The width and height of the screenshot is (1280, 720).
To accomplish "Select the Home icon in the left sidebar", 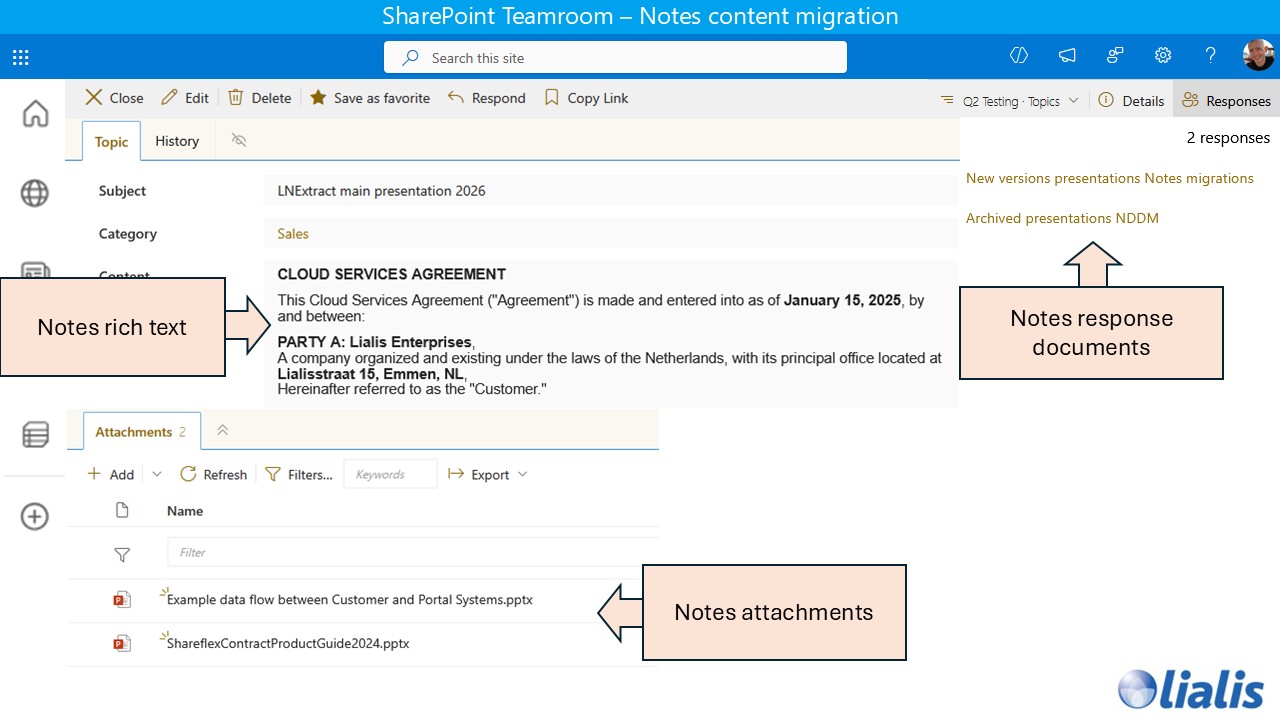I will 35,113.
